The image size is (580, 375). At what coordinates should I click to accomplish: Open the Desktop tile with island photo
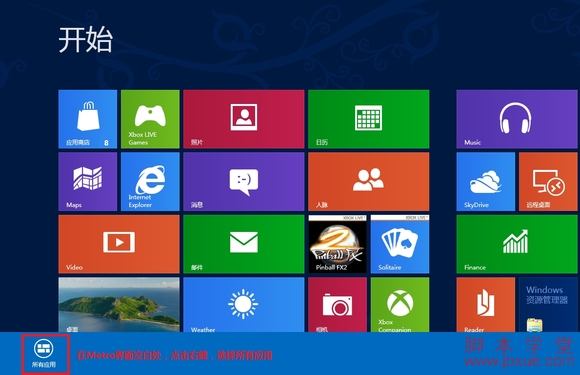(x=119, y=305)
